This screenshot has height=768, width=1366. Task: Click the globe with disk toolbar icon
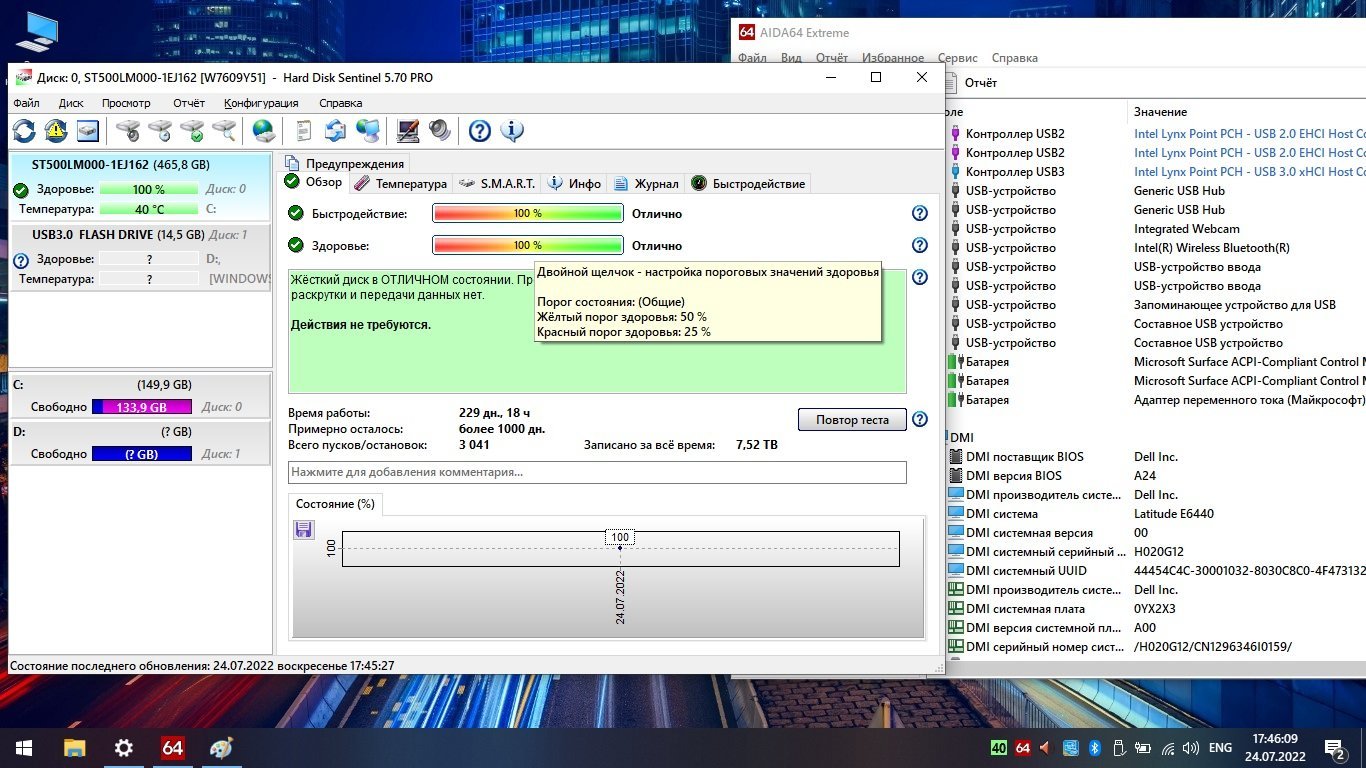pyautogui.click(x=264, y=131)
